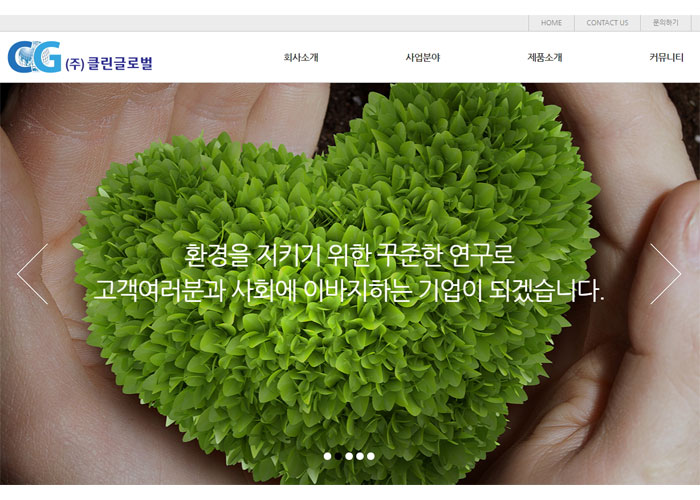This screenshot has width=700, height=500.
Task: Jump to the fourth slide pagination dot
Action: (360, 456)
